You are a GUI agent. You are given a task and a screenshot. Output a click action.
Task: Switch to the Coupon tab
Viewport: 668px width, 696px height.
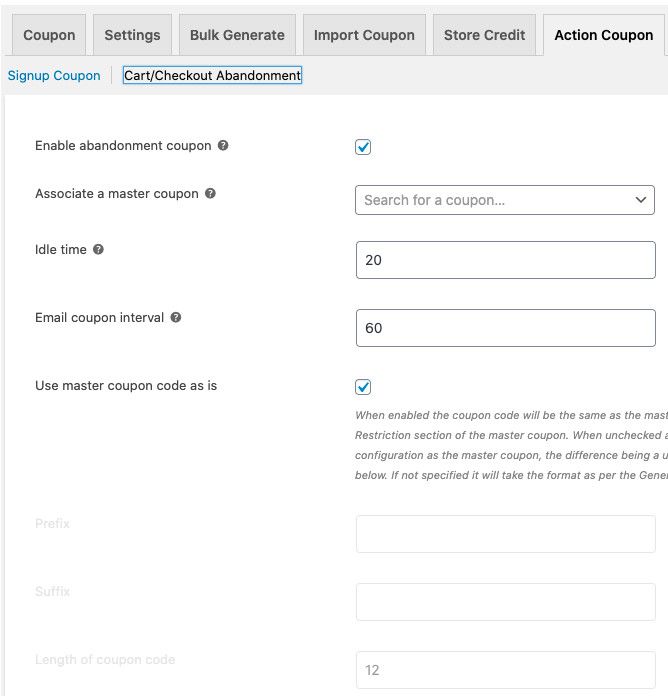coord(49,35)
